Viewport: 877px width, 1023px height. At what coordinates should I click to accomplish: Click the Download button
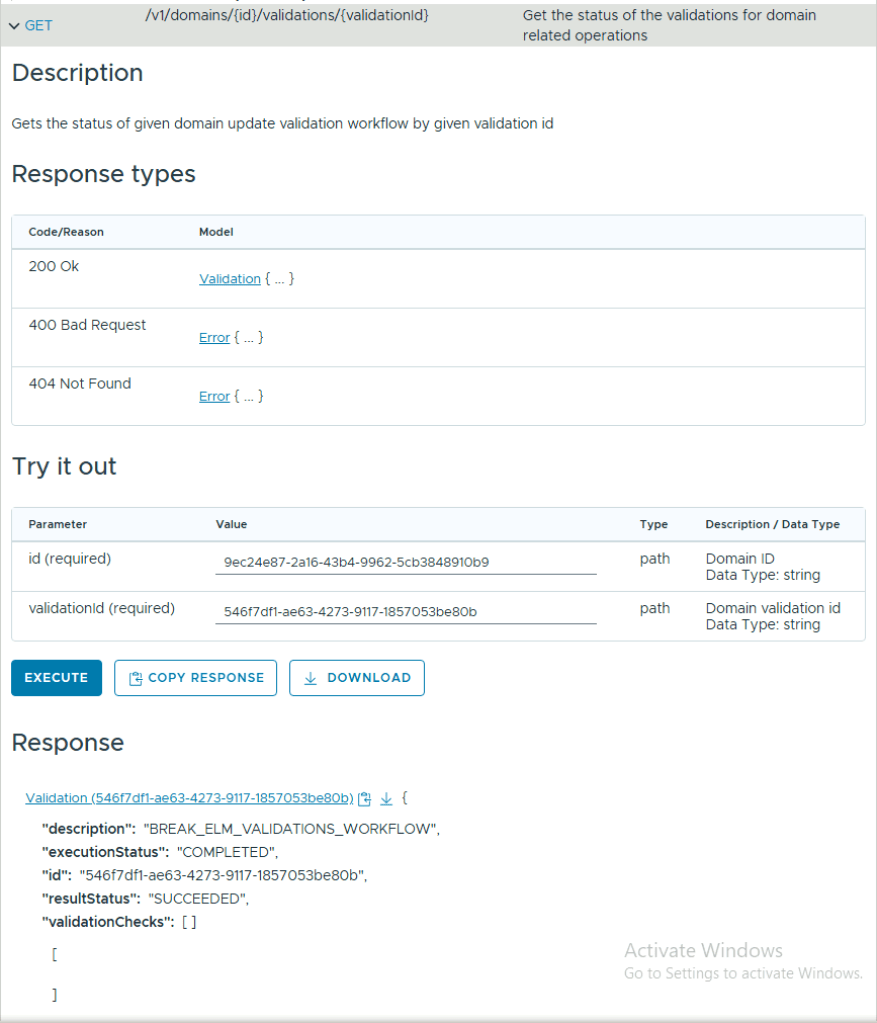tap(357, 678)
